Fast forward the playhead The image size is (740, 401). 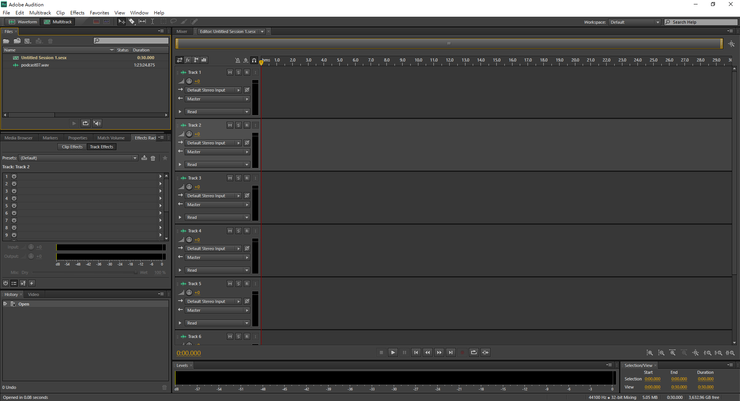(439, 352)
